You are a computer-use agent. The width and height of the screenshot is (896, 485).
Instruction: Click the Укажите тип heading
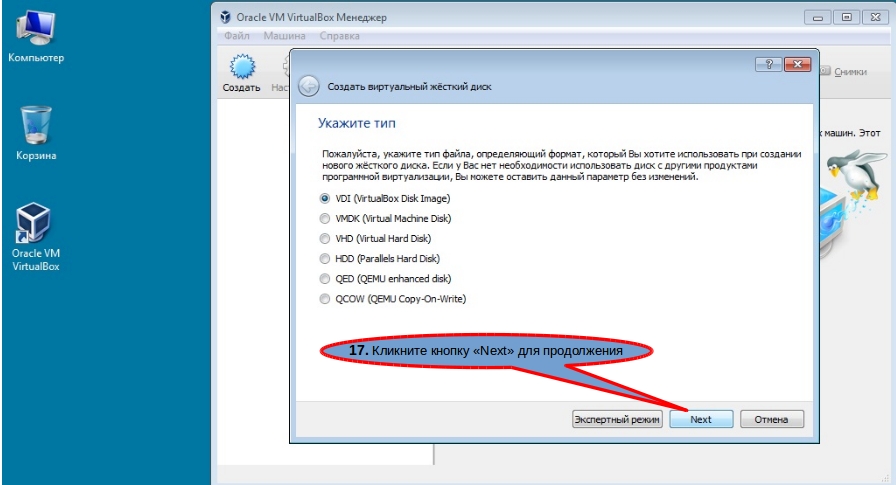click(x=357, y=123)
